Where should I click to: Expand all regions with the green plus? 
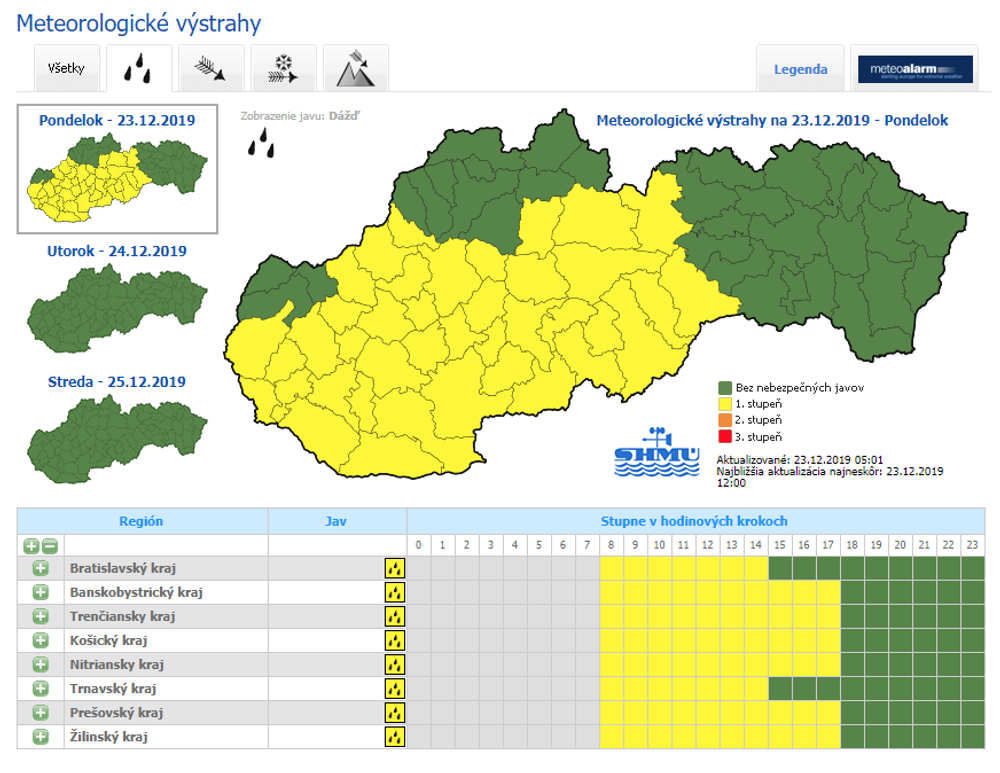31,546
